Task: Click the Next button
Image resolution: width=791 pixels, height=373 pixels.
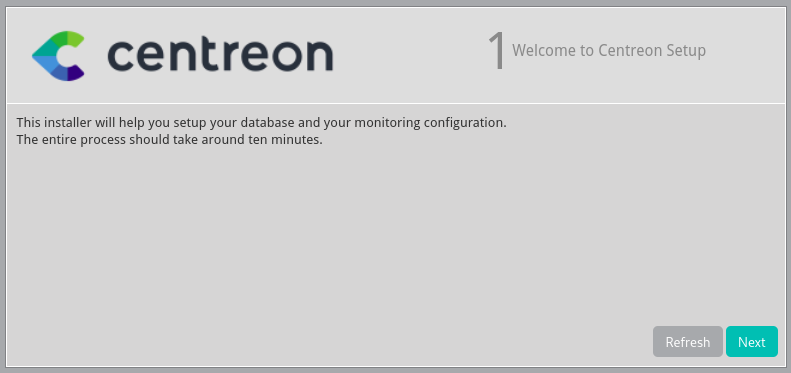Action: [x=752, y=342]
